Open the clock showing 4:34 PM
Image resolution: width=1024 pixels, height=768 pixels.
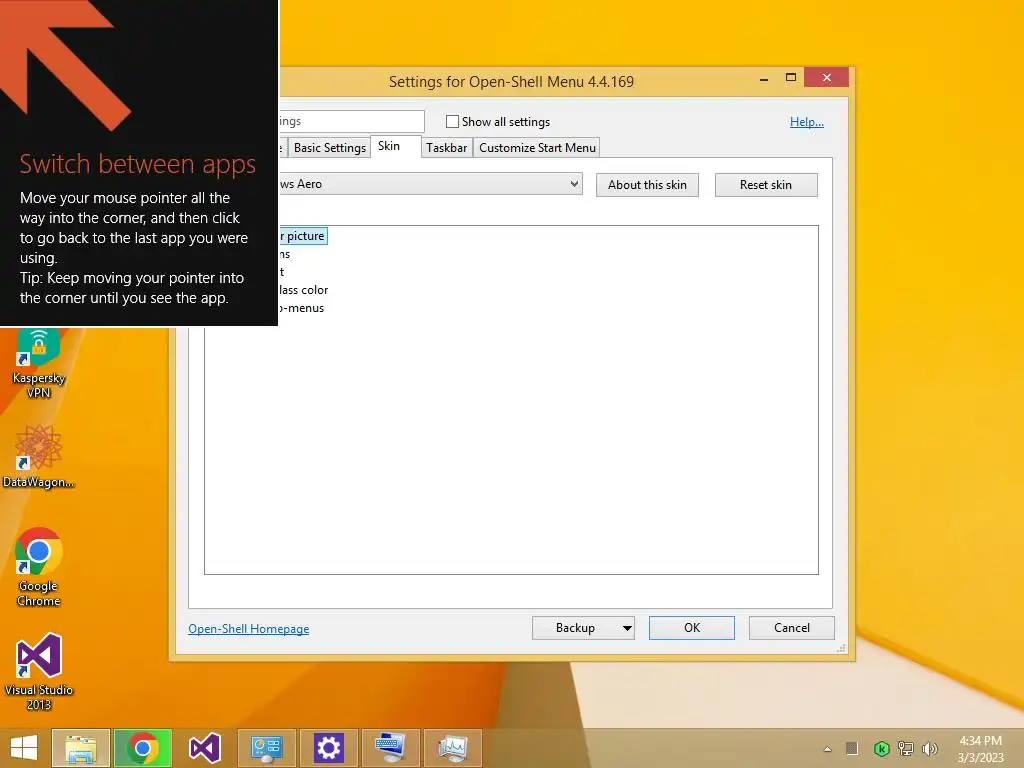tap(980, 749)
